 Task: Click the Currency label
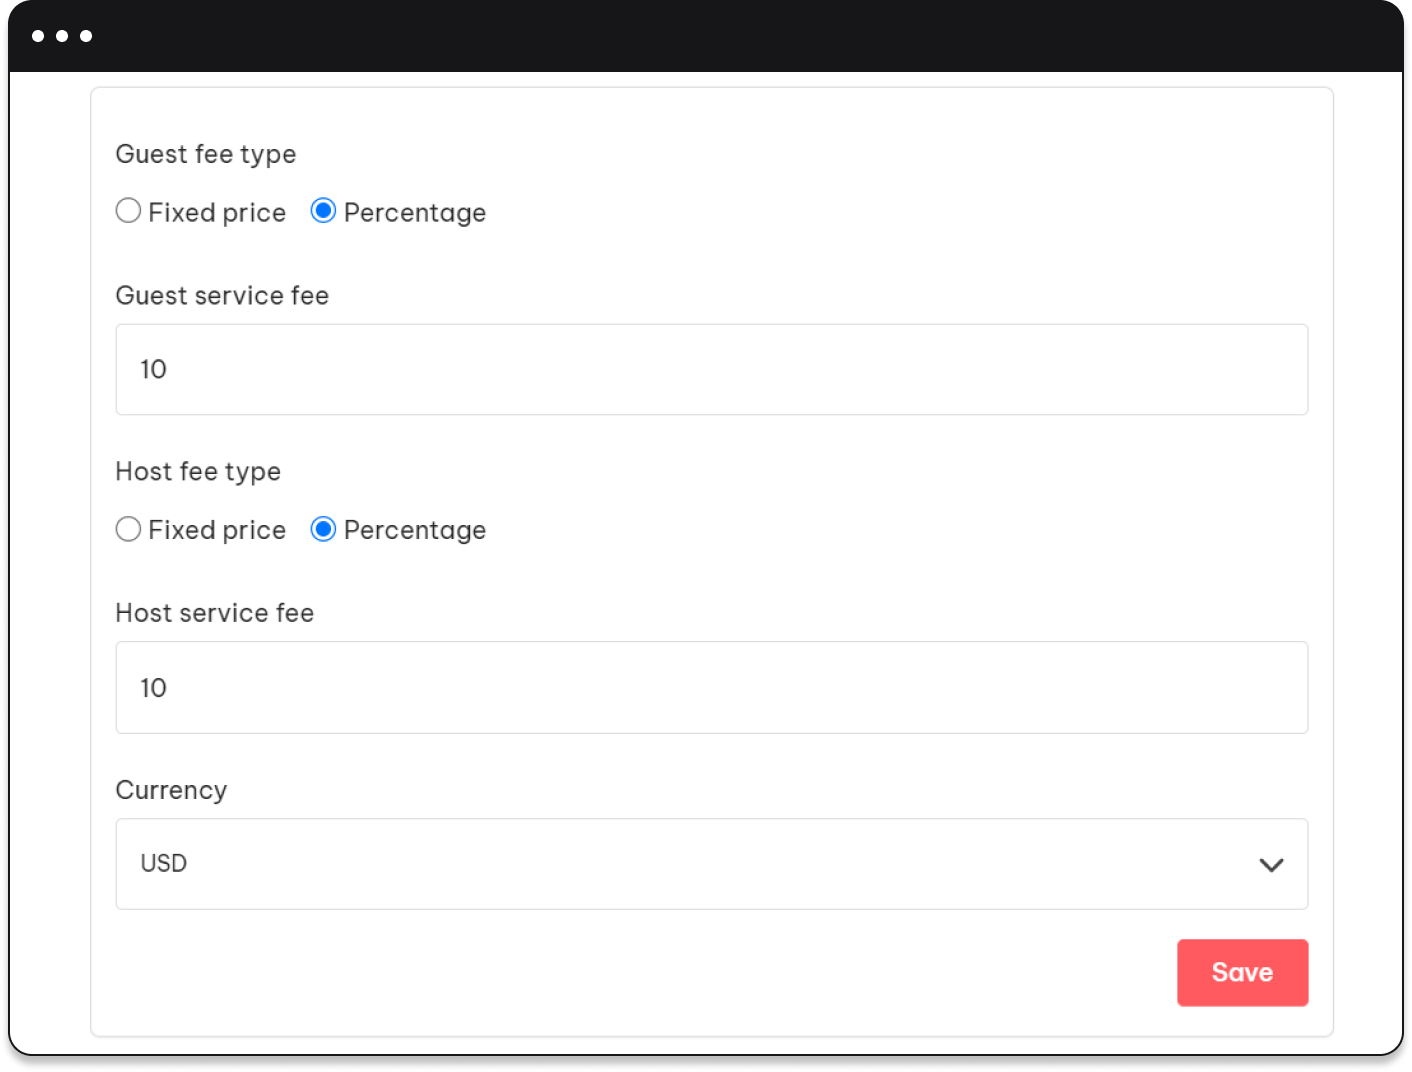coord(171,790)
